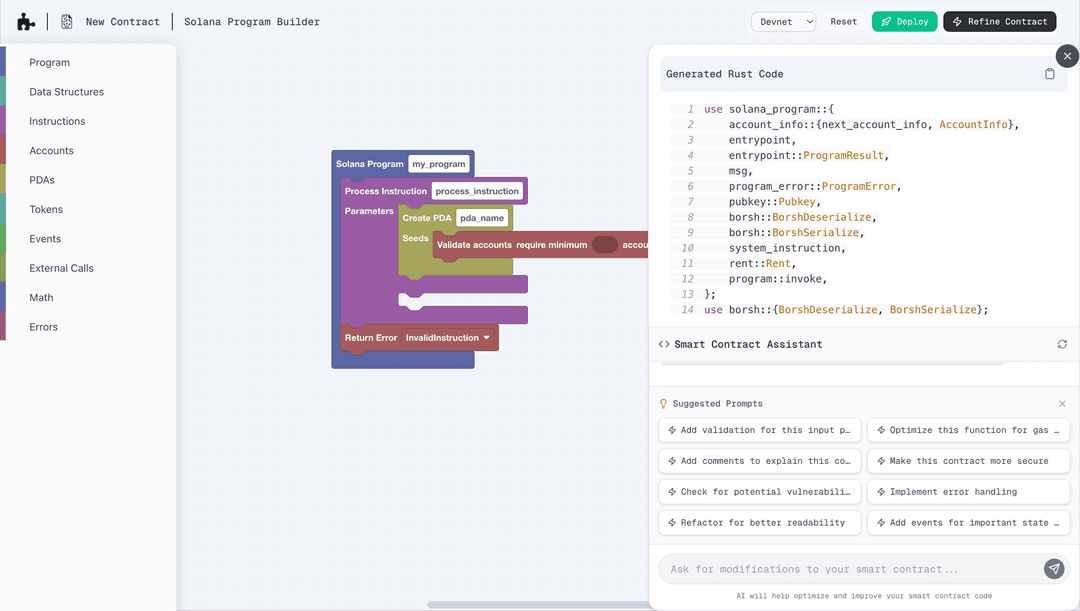Image resolution: width=1080 pixels, height=611 pixels.
Task: Choose 'Check for potential vulnerabilities' prompt
Action: pyautogui.click(x=758, y=492)
